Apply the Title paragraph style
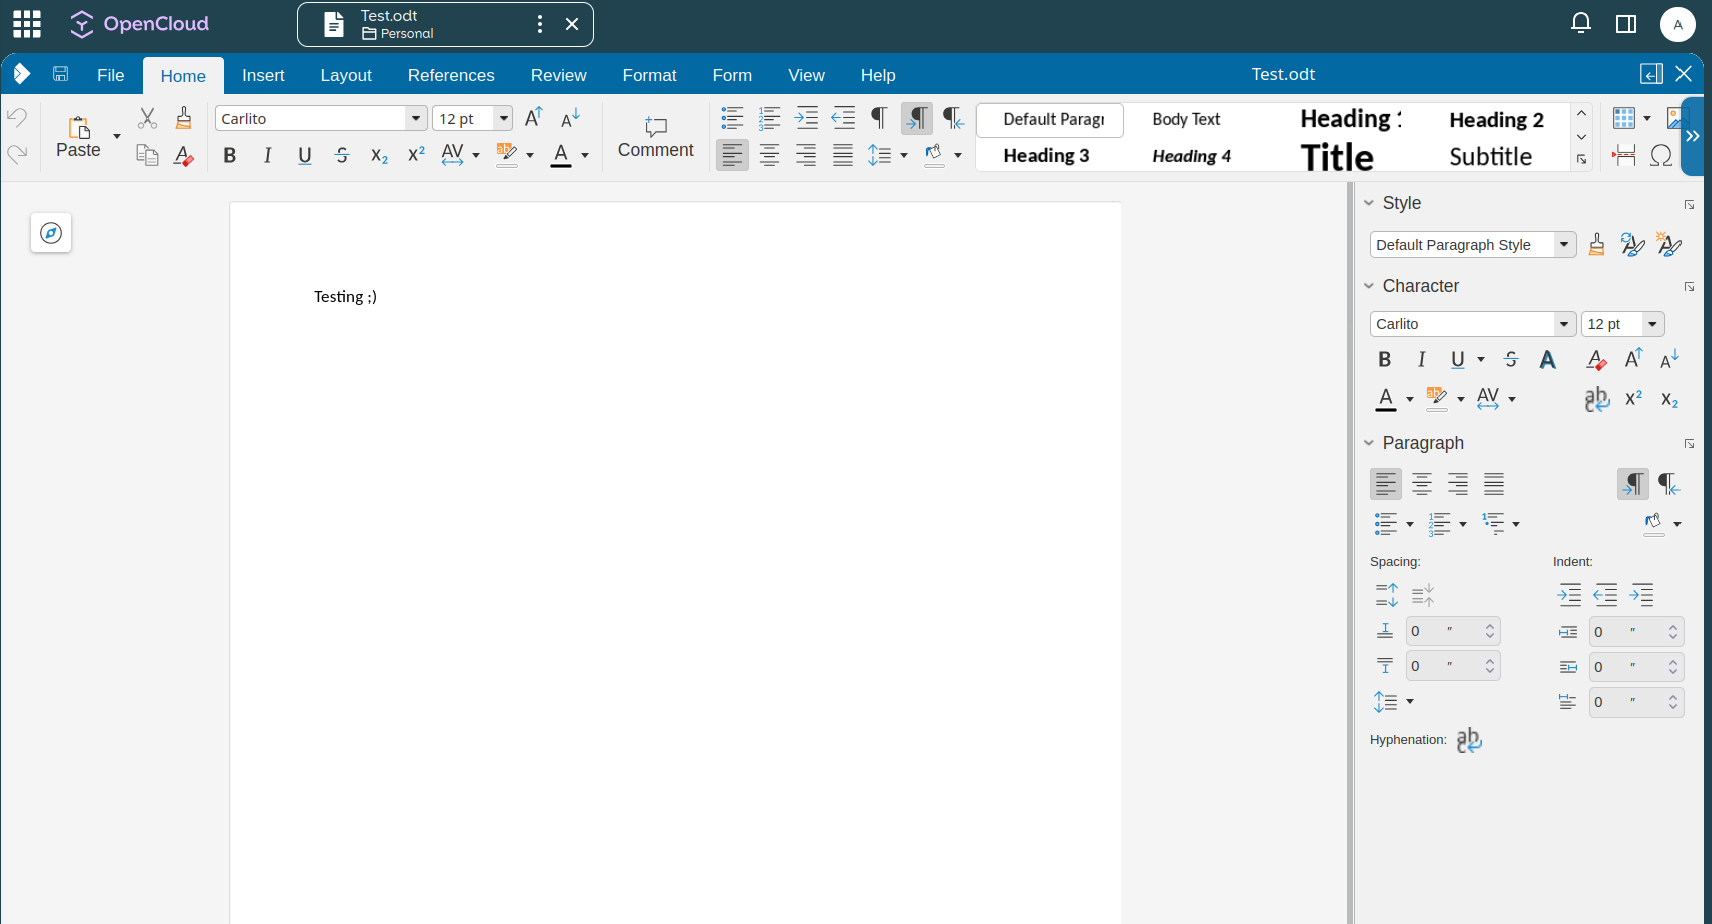This screenshot has width=1712, height=924. coord(1337,156)
